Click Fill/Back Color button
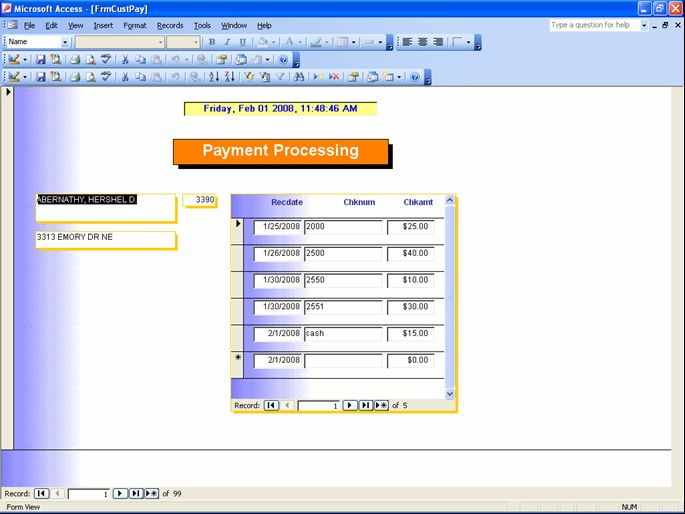The image size is (685, 514). pos(263,42)
